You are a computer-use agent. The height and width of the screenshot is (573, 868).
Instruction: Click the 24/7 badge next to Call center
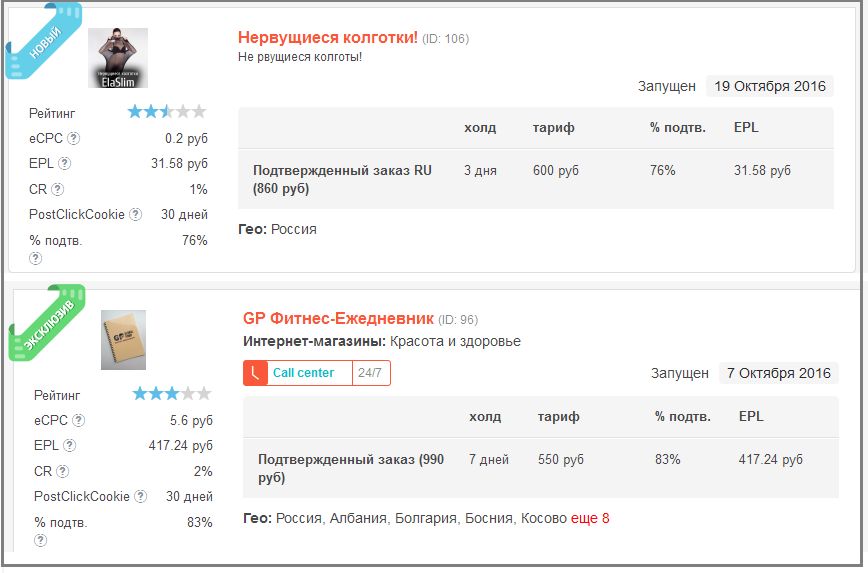[x=370, y=373]
